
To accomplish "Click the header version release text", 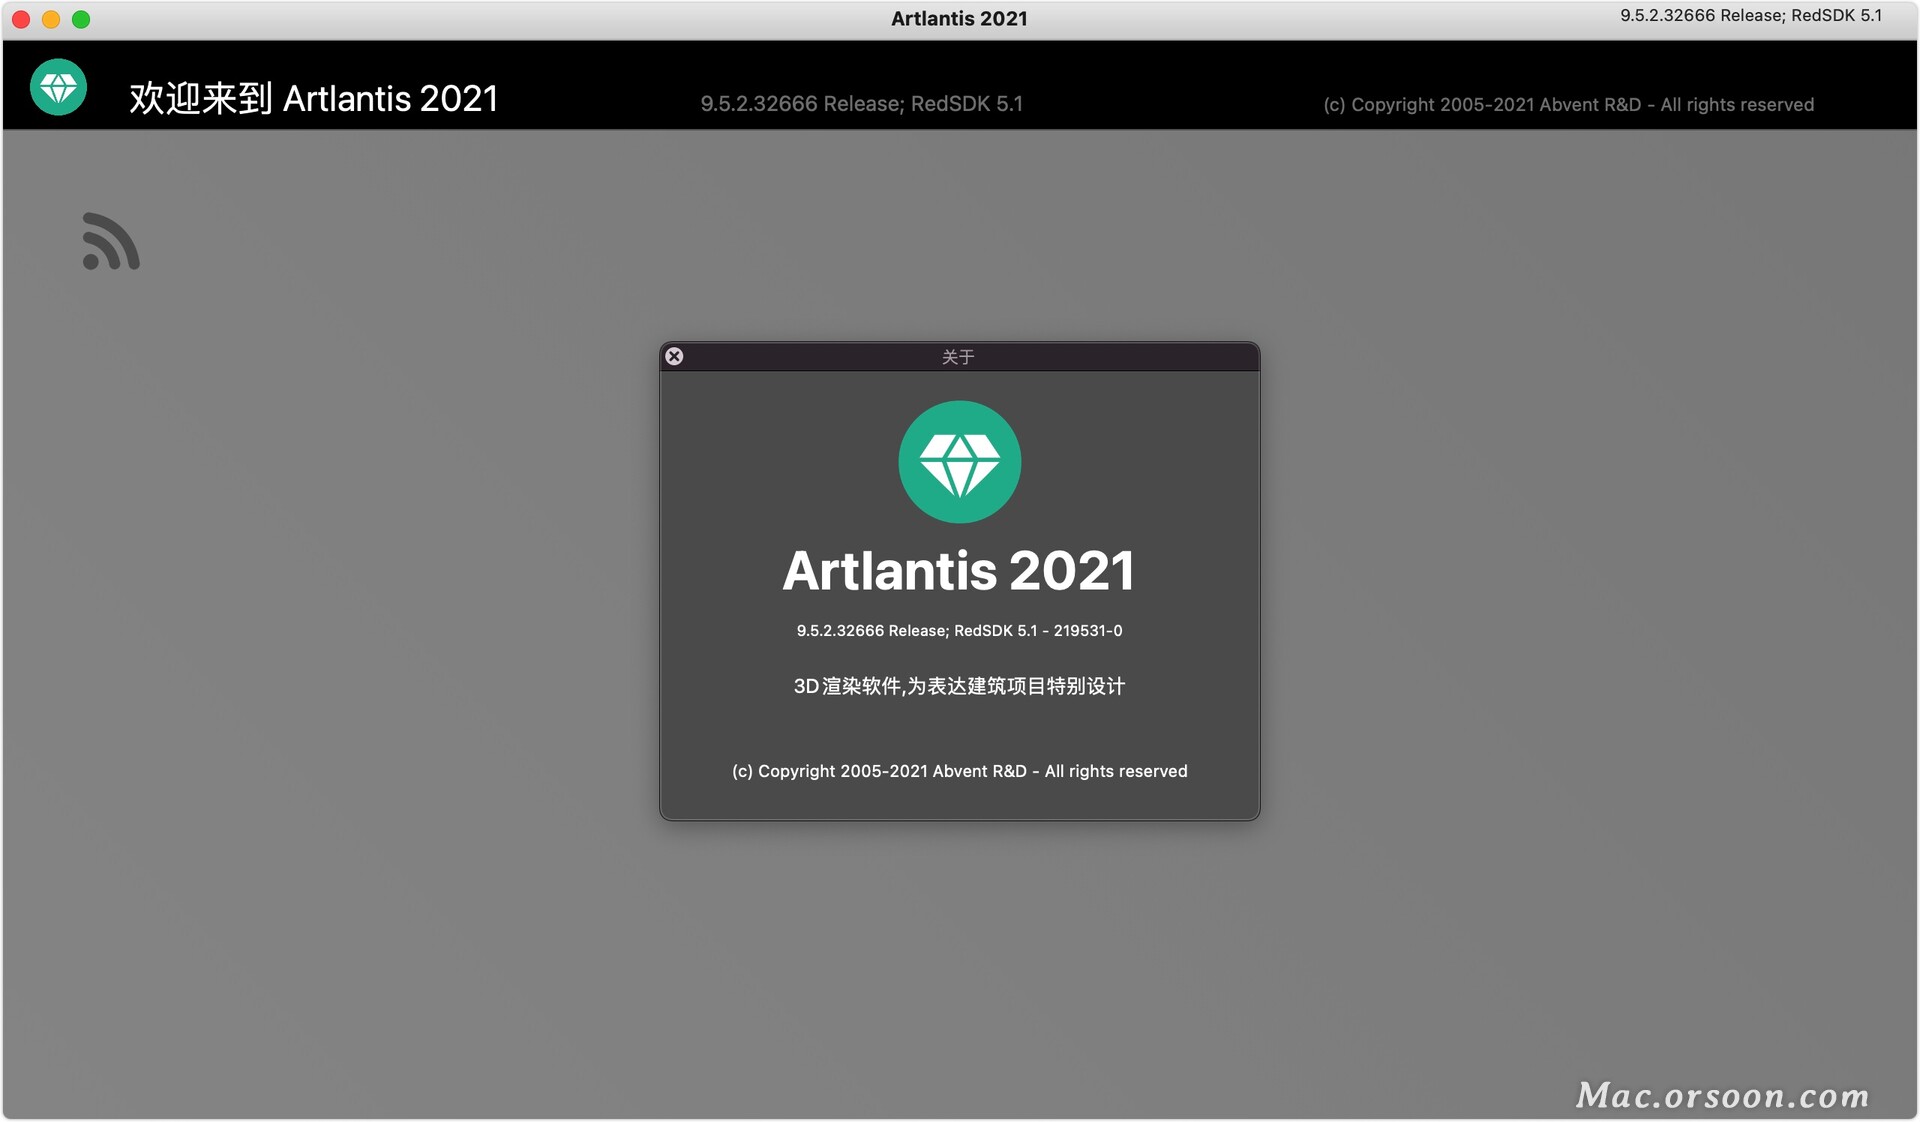I will click(861, 104).
